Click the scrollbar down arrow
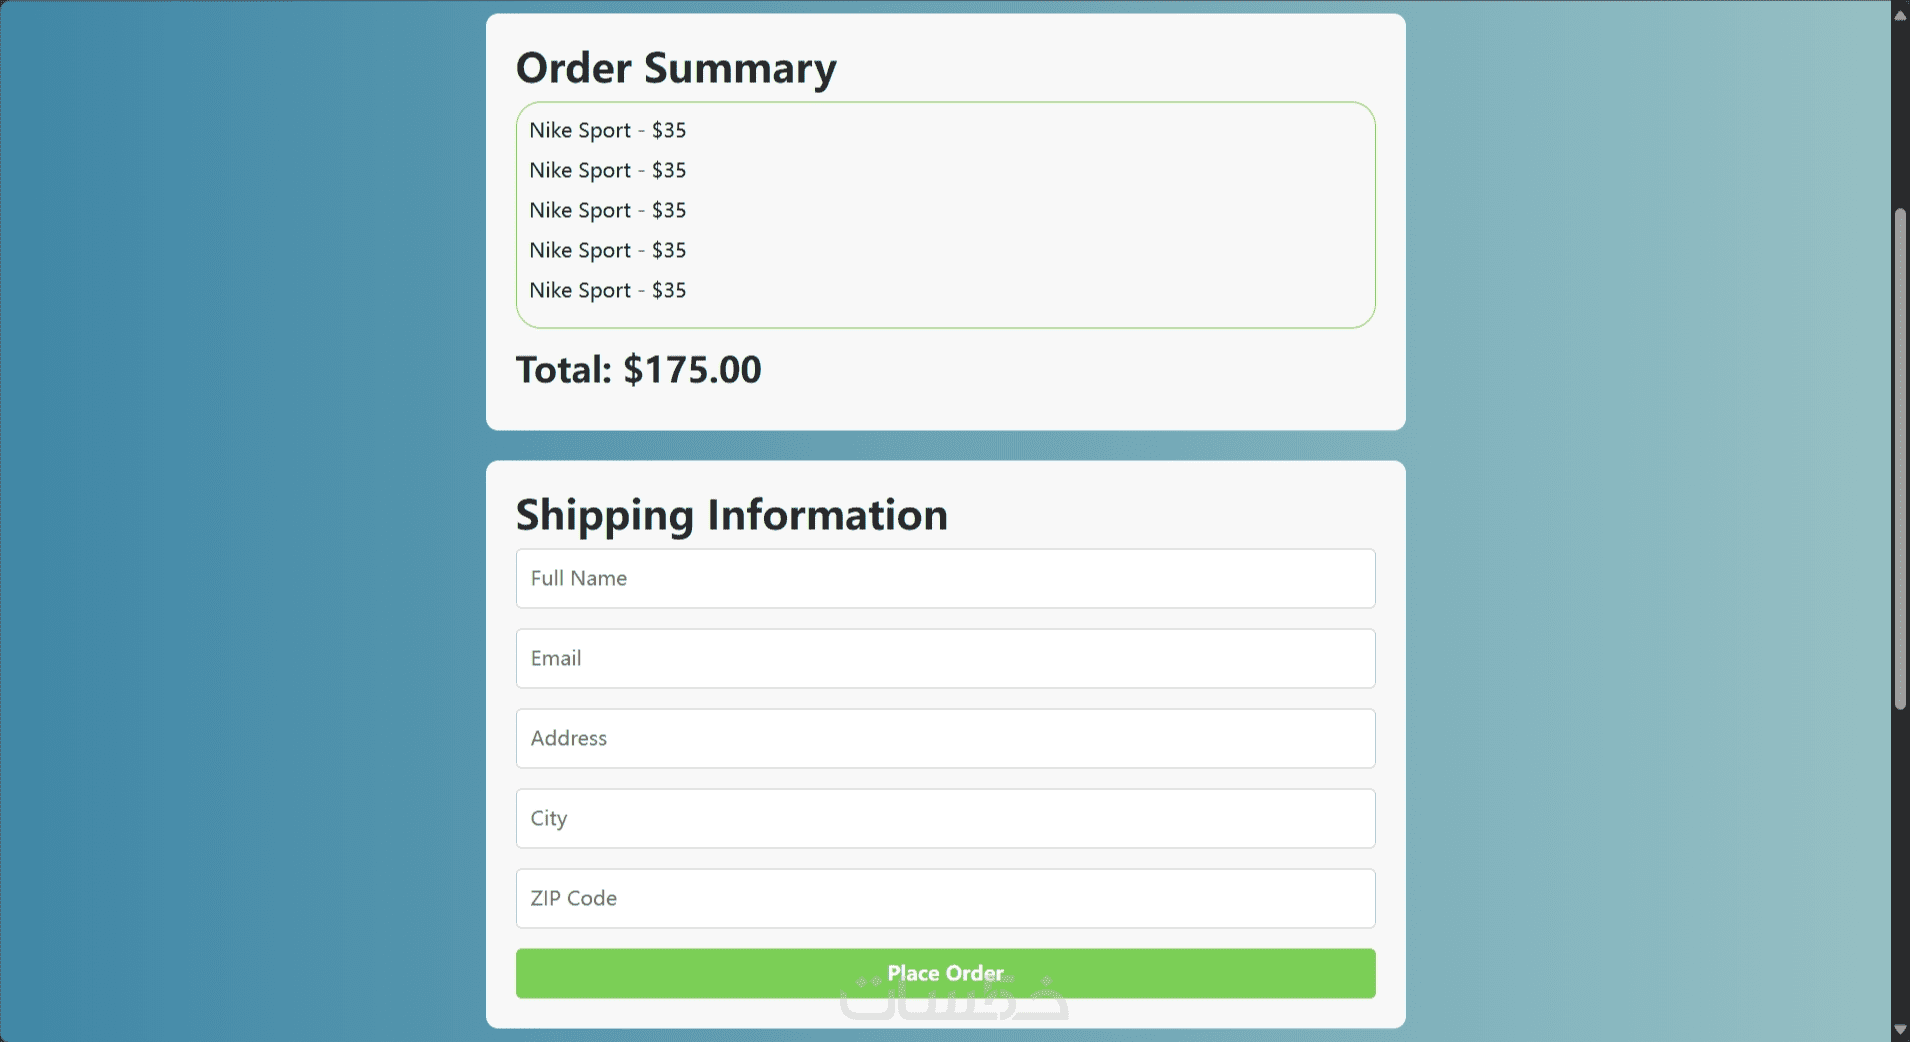 pos(1900,1030)
